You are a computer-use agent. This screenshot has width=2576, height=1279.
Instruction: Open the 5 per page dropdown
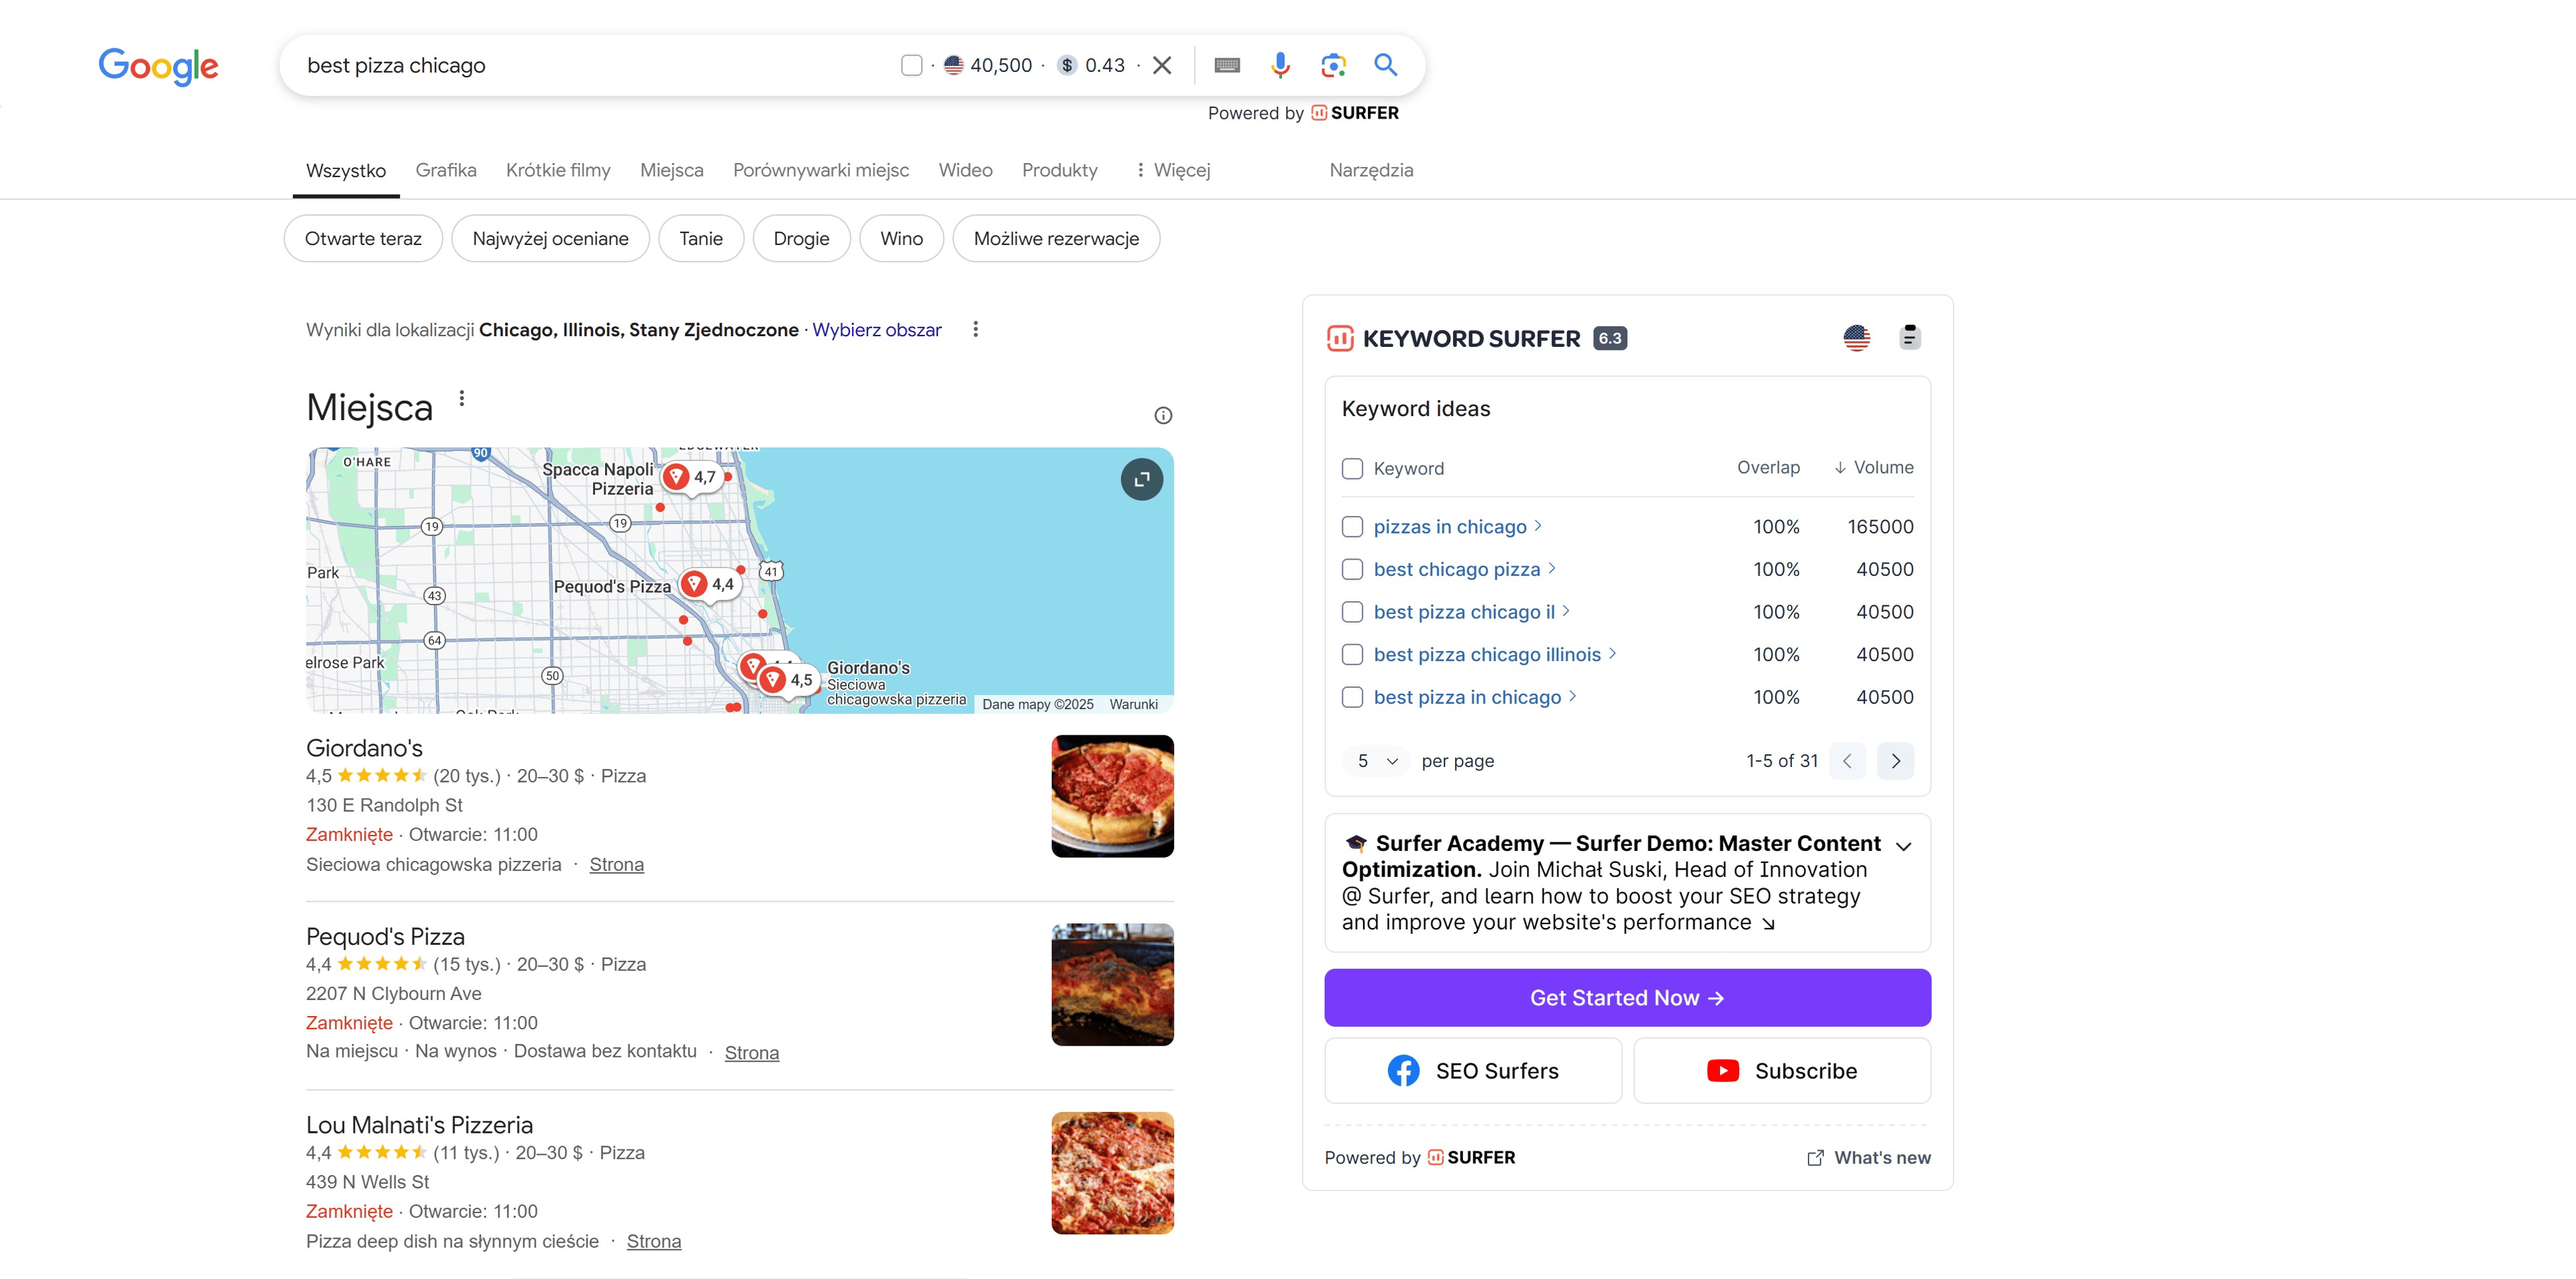coord(1376,761)
